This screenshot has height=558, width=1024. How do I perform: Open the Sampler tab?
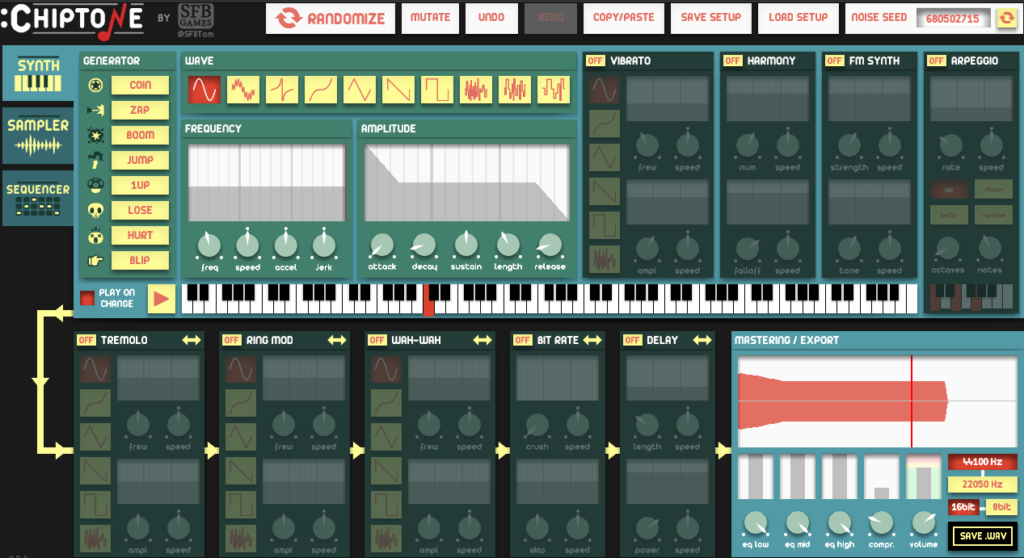(38, 135)
